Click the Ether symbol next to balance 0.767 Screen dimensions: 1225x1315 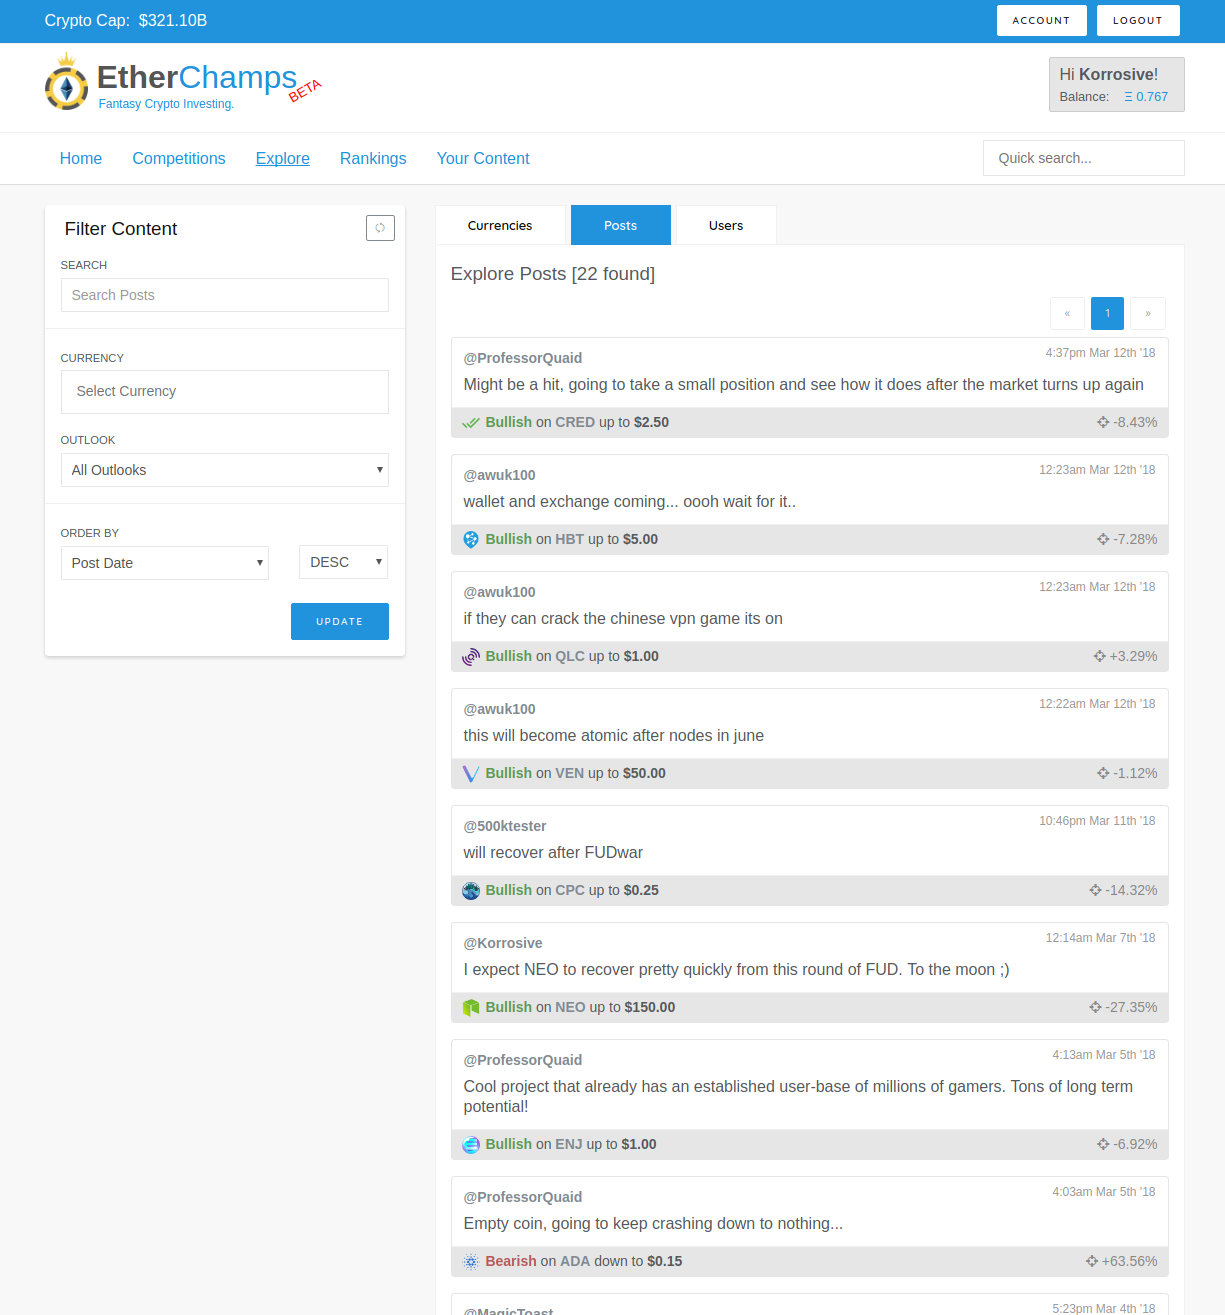pyautogui.click(x=1128, y=97)
